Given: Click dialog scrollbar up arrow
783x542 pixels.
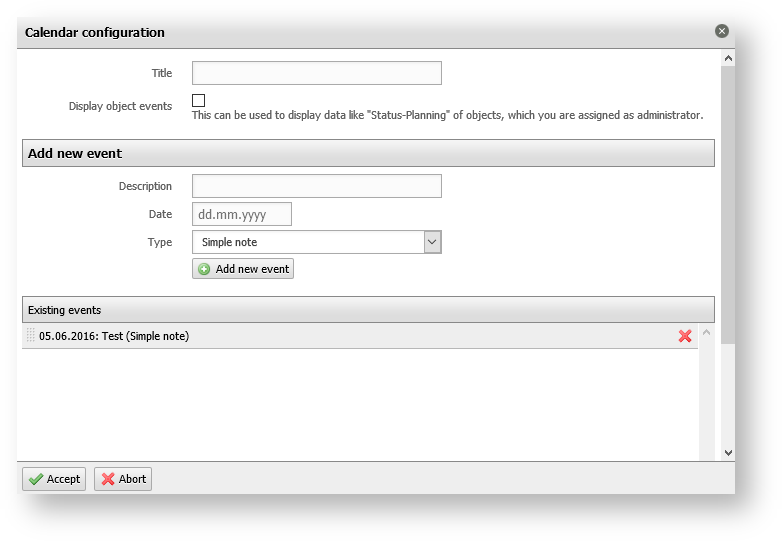Looking at the screenshot, I should point(727,59).
